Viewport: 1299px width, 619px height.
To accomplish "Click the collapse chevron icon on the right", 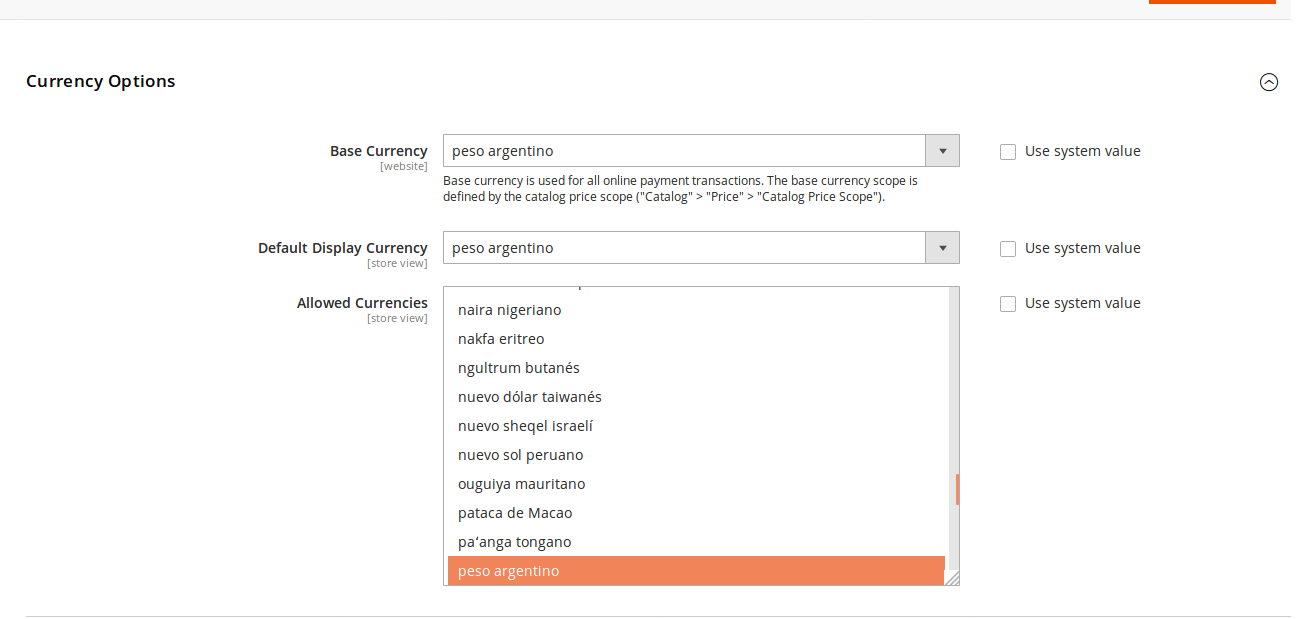I will [1269, 82].
